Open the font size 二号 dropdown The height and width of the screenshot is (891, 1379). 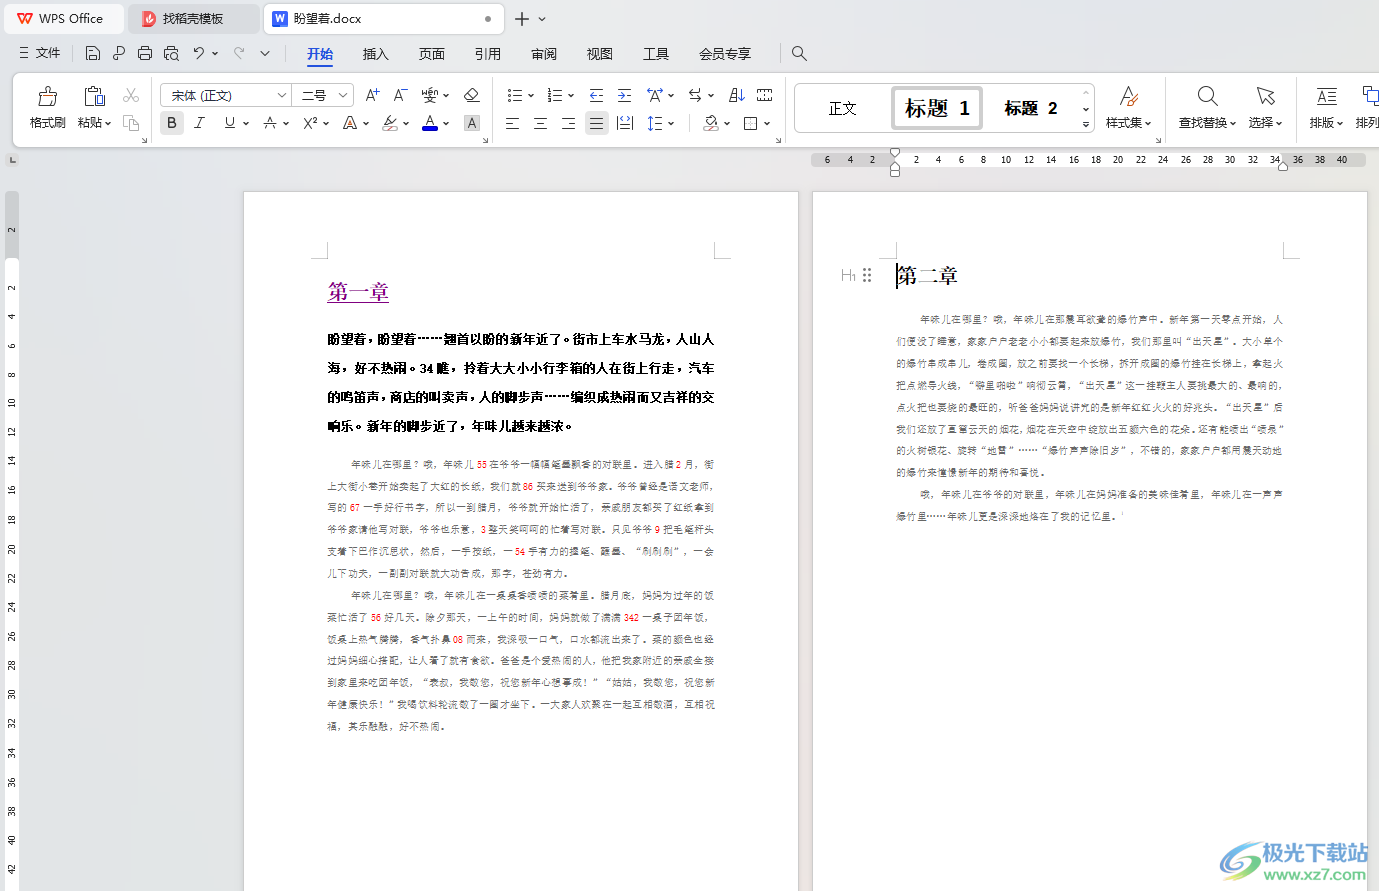(343, 95)
